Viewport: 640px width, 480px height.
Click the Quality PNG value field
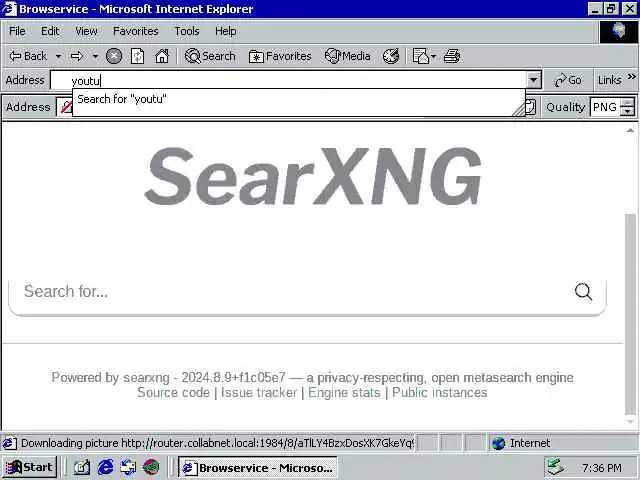(x=604, y=107)
